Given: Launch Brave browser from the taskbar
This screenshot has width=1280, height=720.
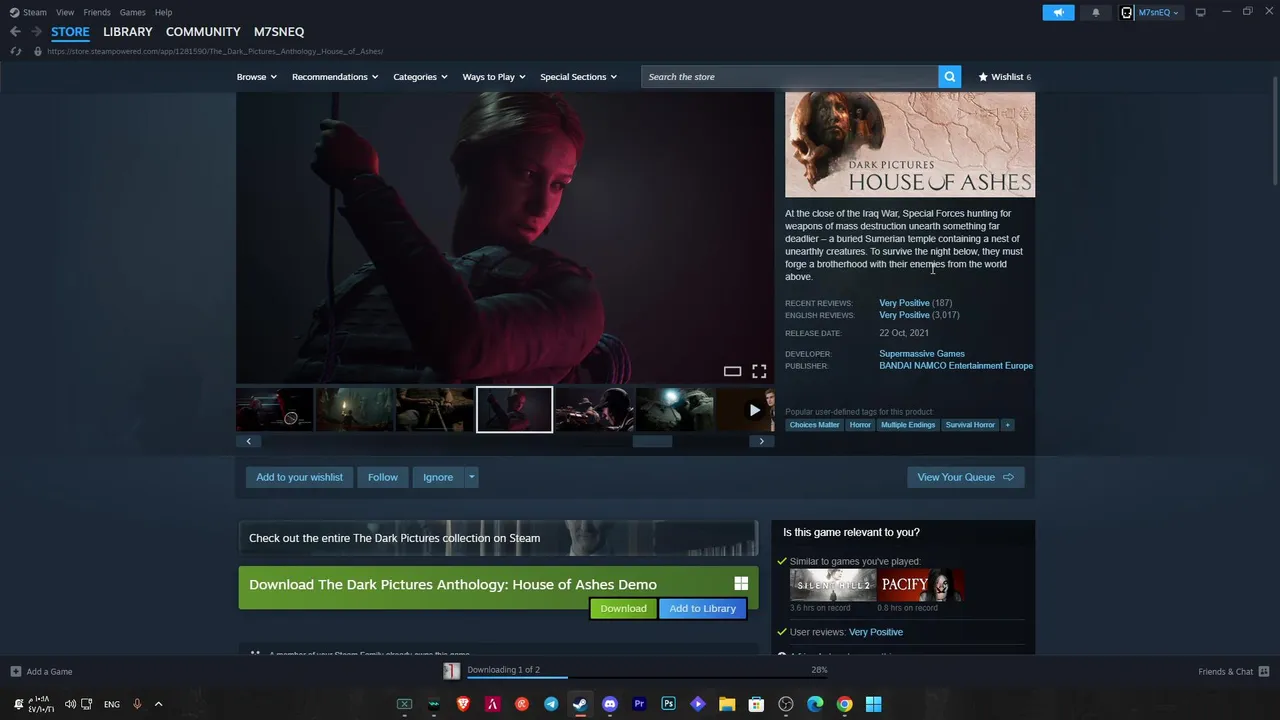Looking at the screenshot, I should coord(463,704).
